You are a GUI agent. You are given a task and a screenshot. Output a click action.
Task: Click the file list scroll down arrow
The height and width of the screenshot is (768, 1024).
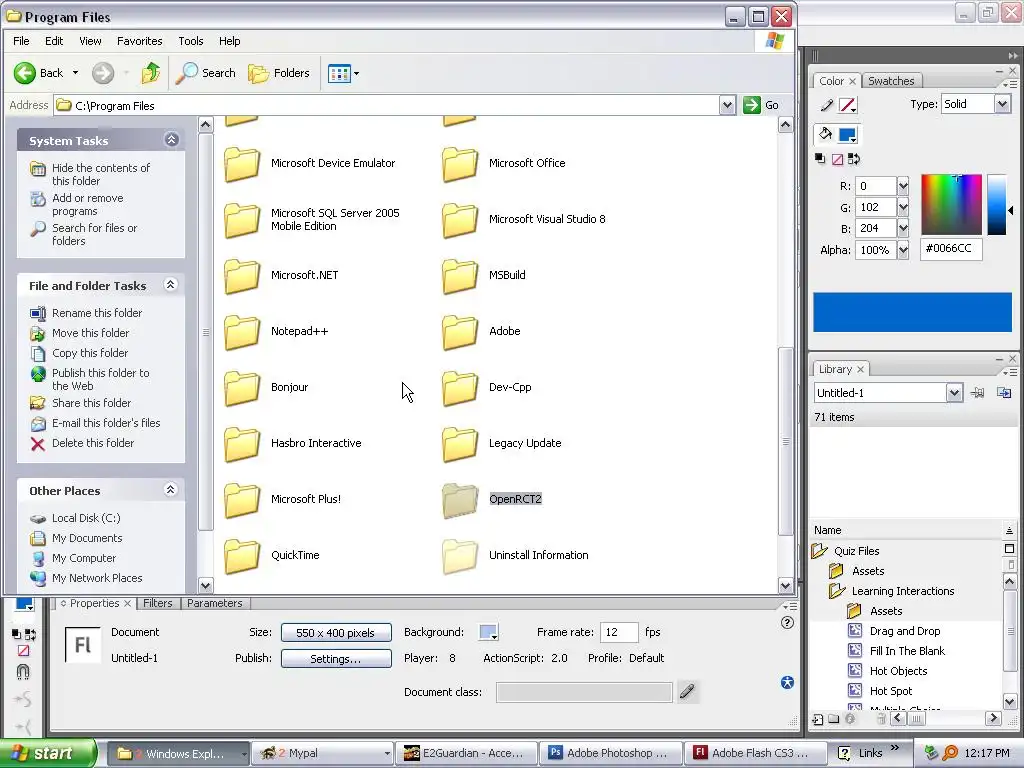(786, 586)
